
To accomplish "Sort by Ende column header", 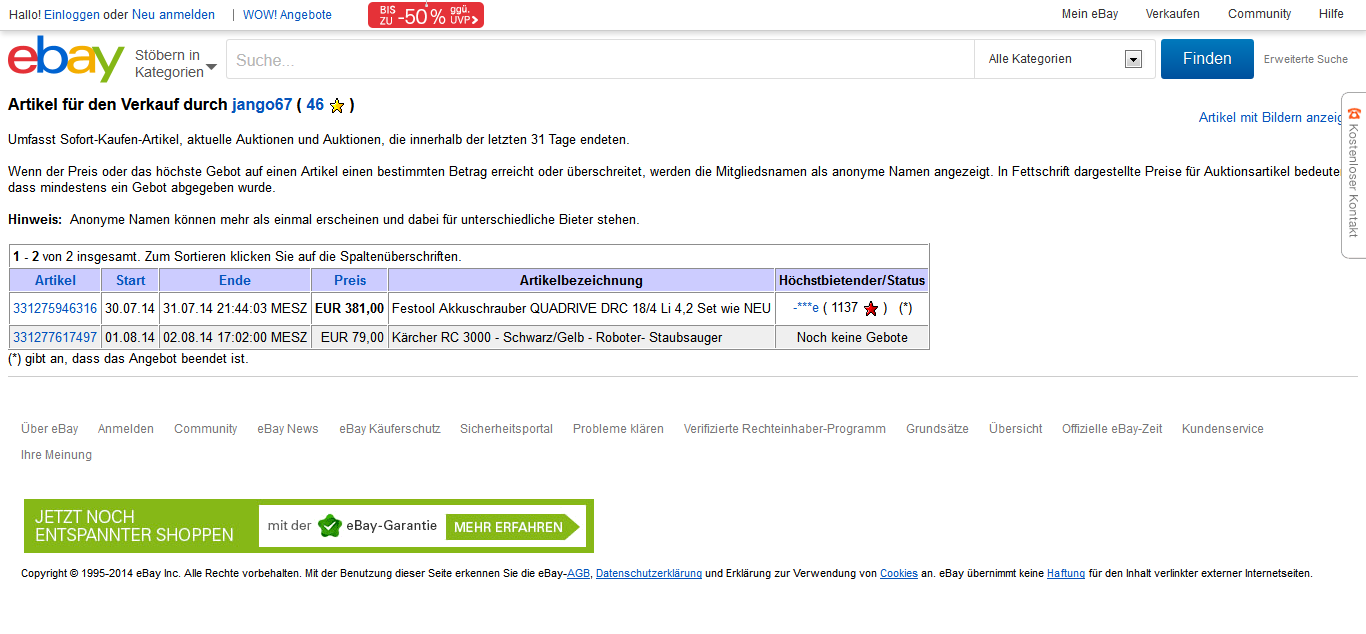I will pyautogui.click(x=235, y=280).
